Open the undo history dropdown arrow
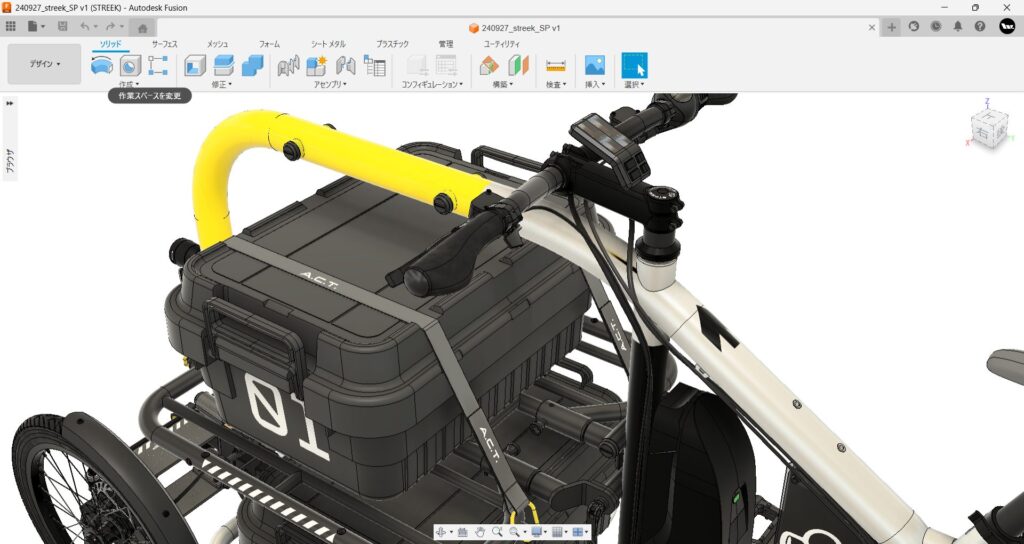The height and width of the screenshot is (544, 1024). click(95, 27)
